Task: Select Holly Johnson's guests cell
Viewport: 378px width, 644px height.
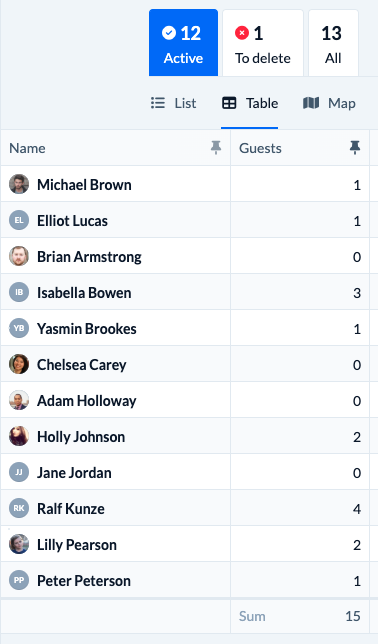Action: pyautogui.click(x=300, y=436)
